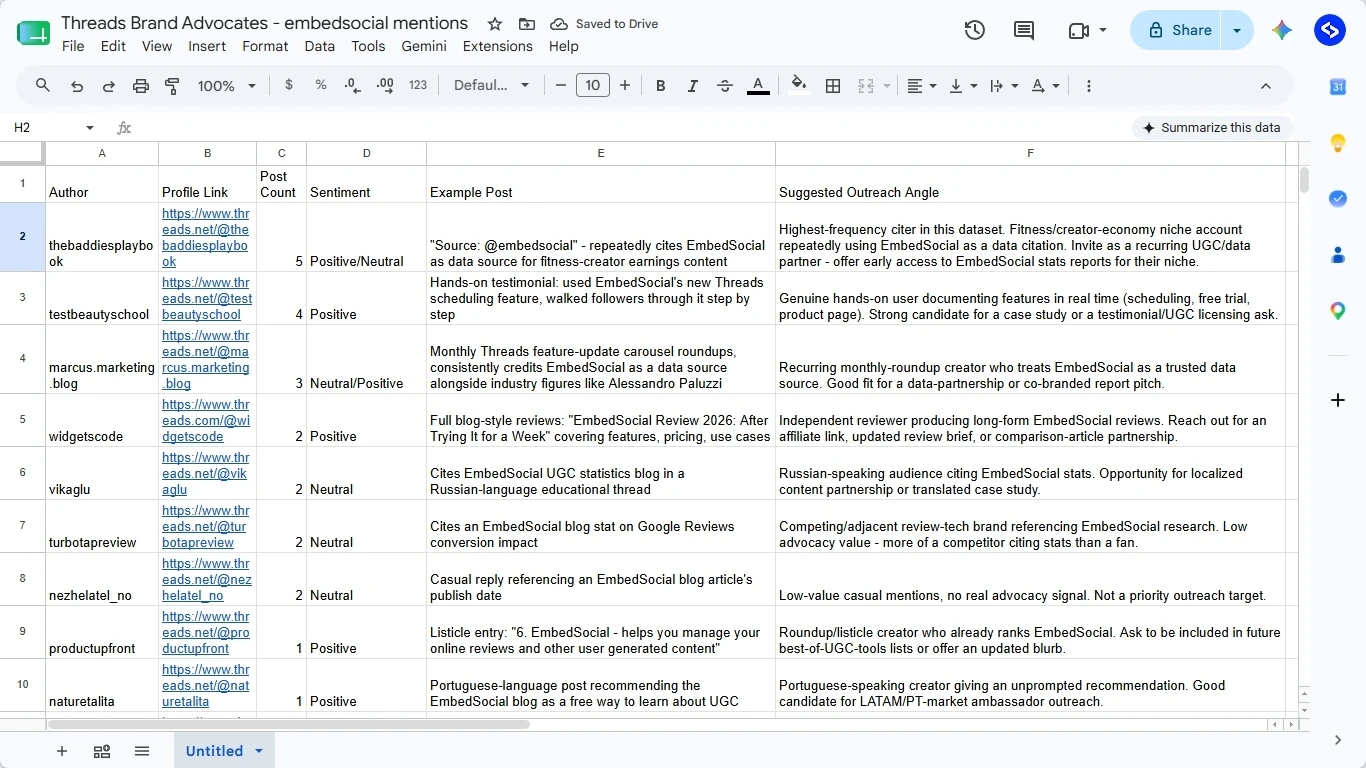Open Google Calendar side panel

[x=1338, y=87]
